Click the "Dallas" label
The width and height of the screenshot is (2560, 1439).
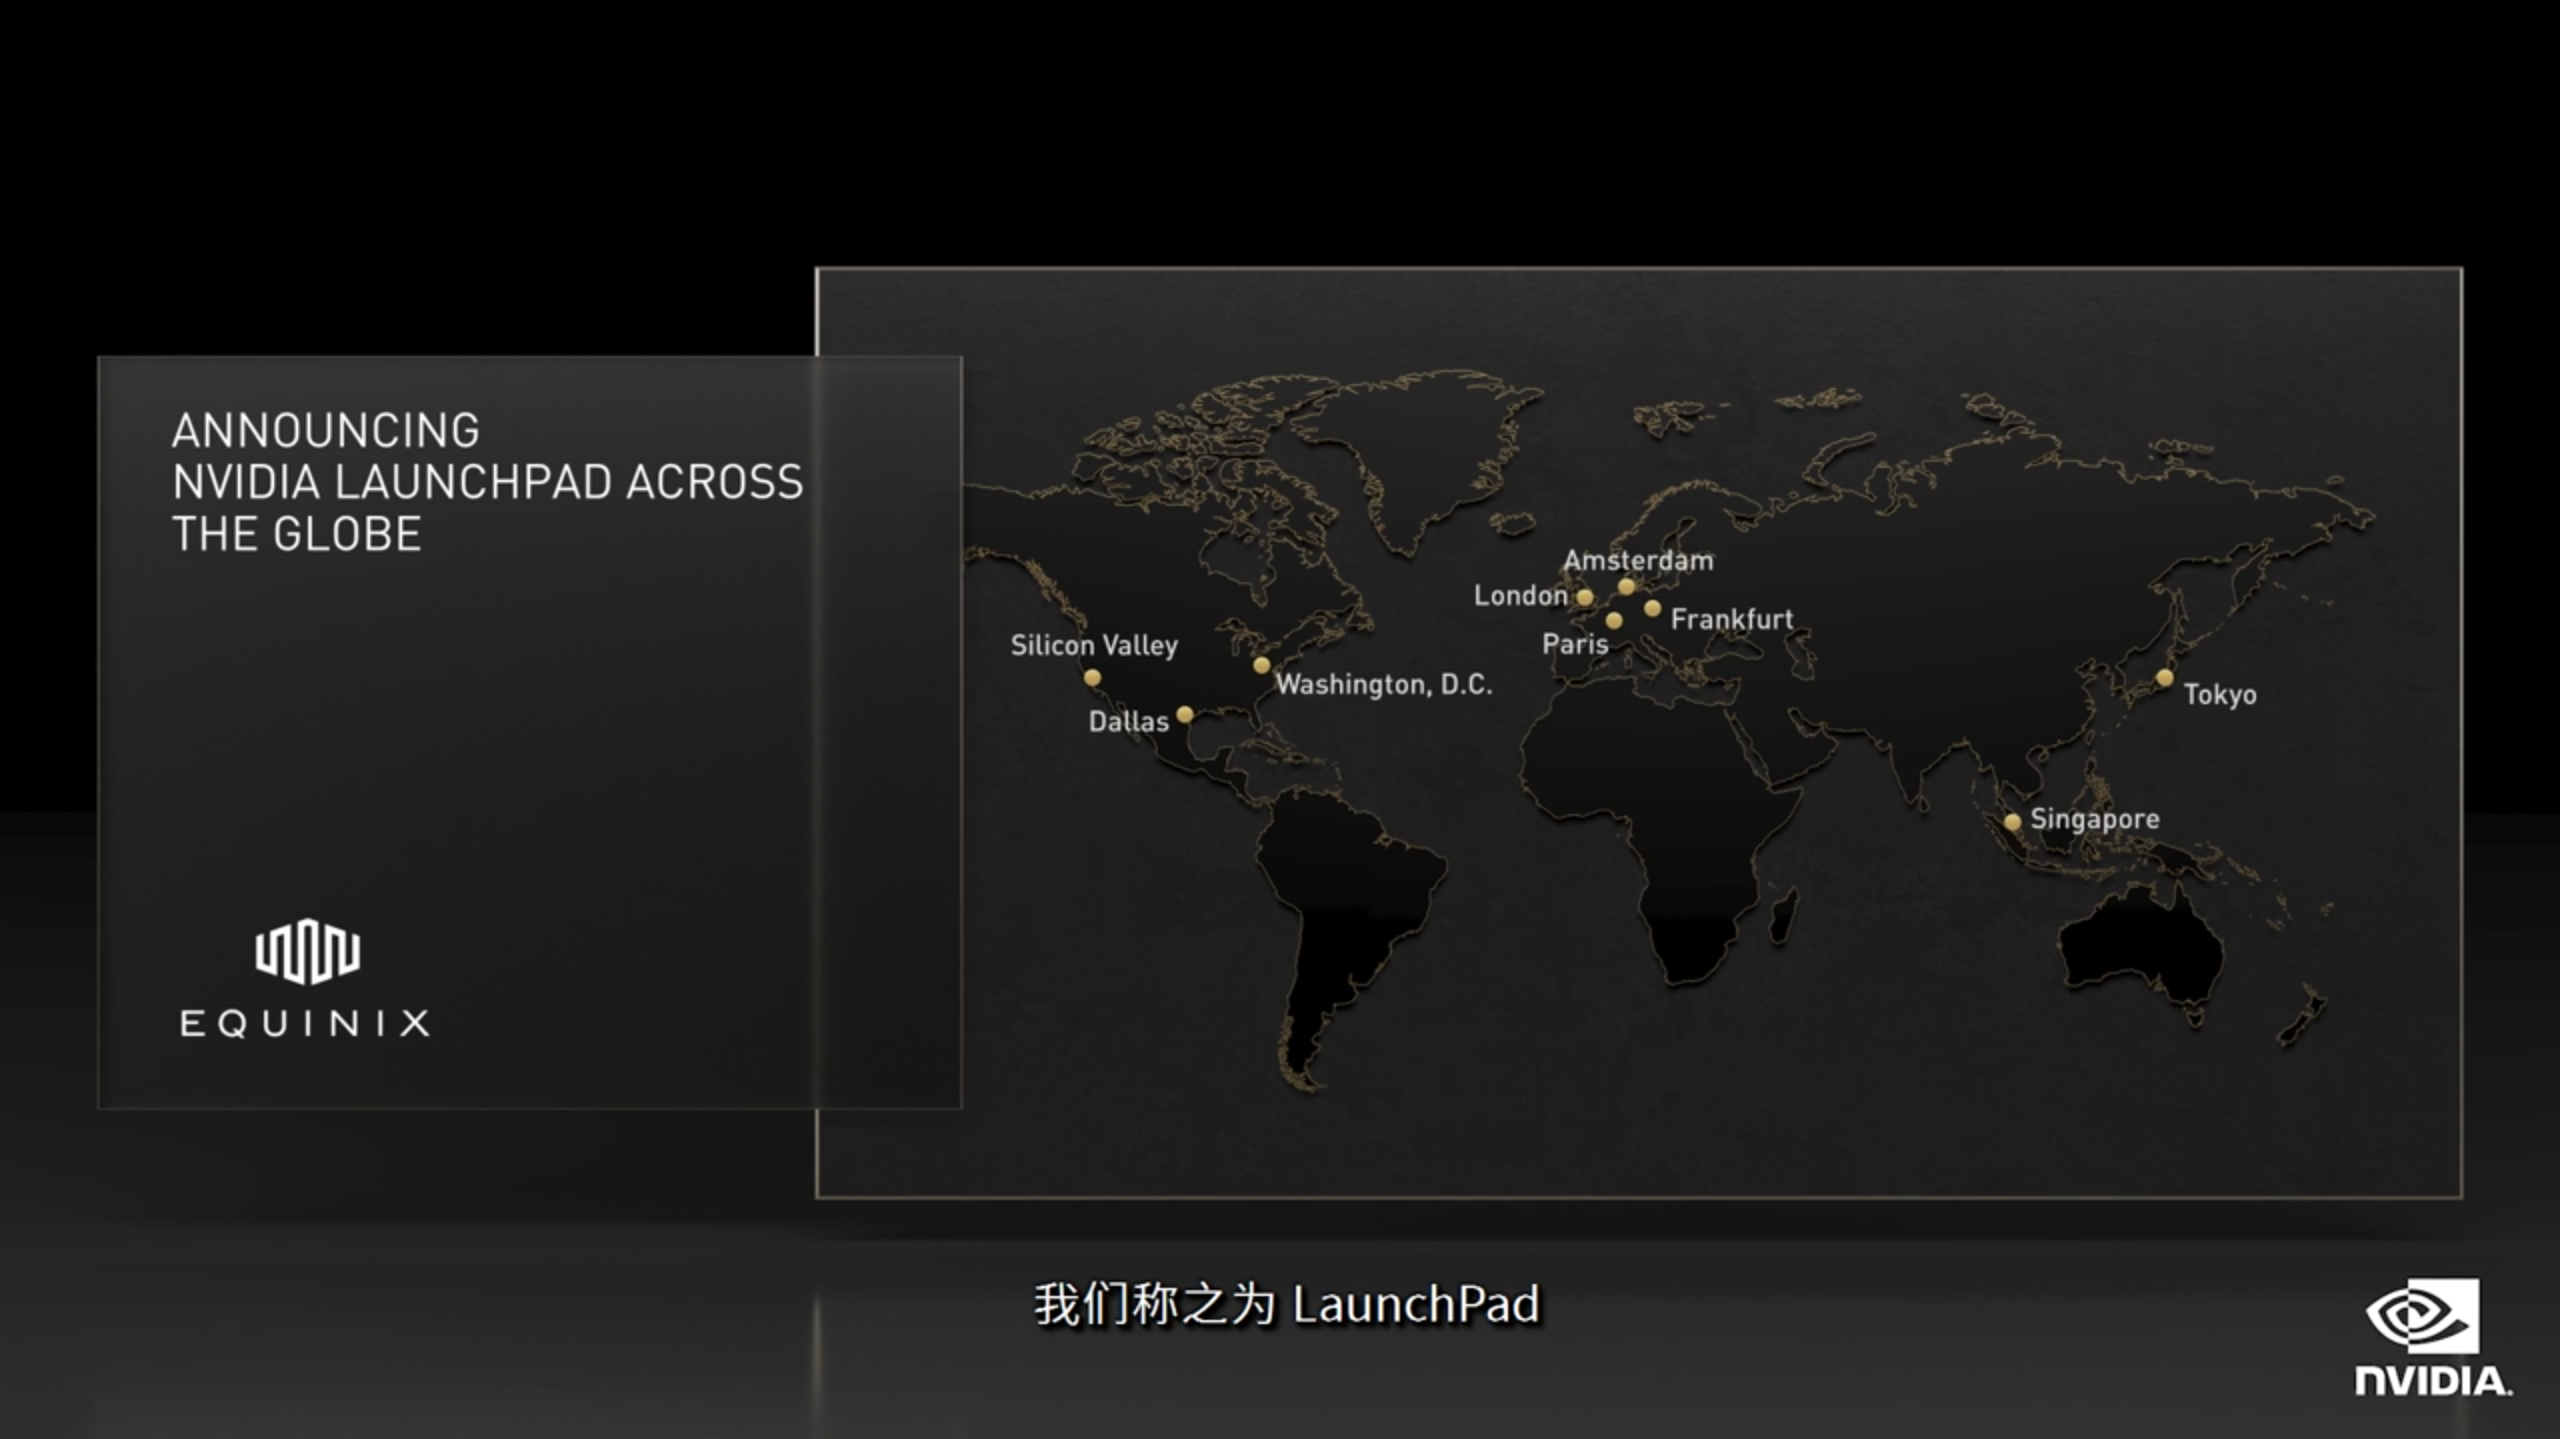[1128, 721]
